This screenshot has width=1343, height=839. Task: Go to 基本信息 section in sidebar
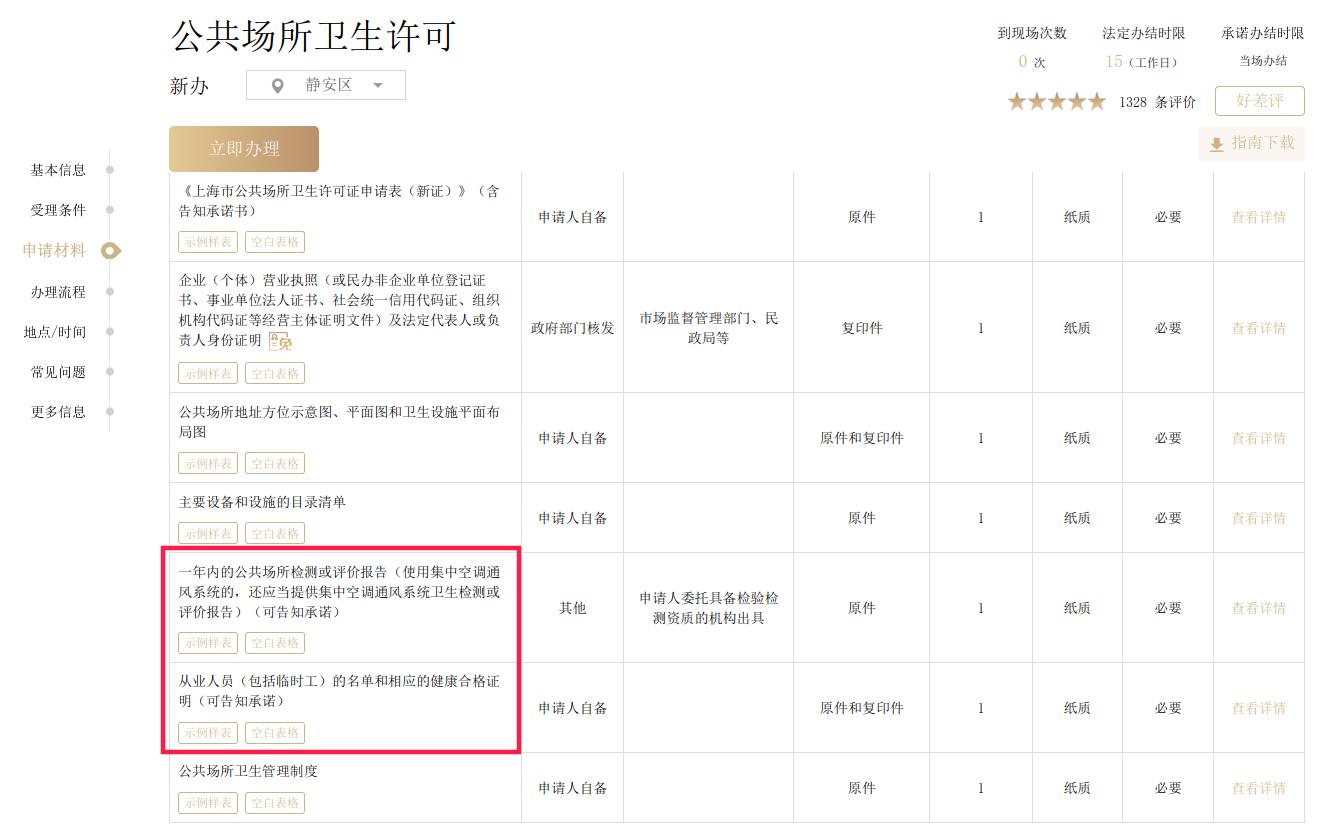tap(58, 170)
